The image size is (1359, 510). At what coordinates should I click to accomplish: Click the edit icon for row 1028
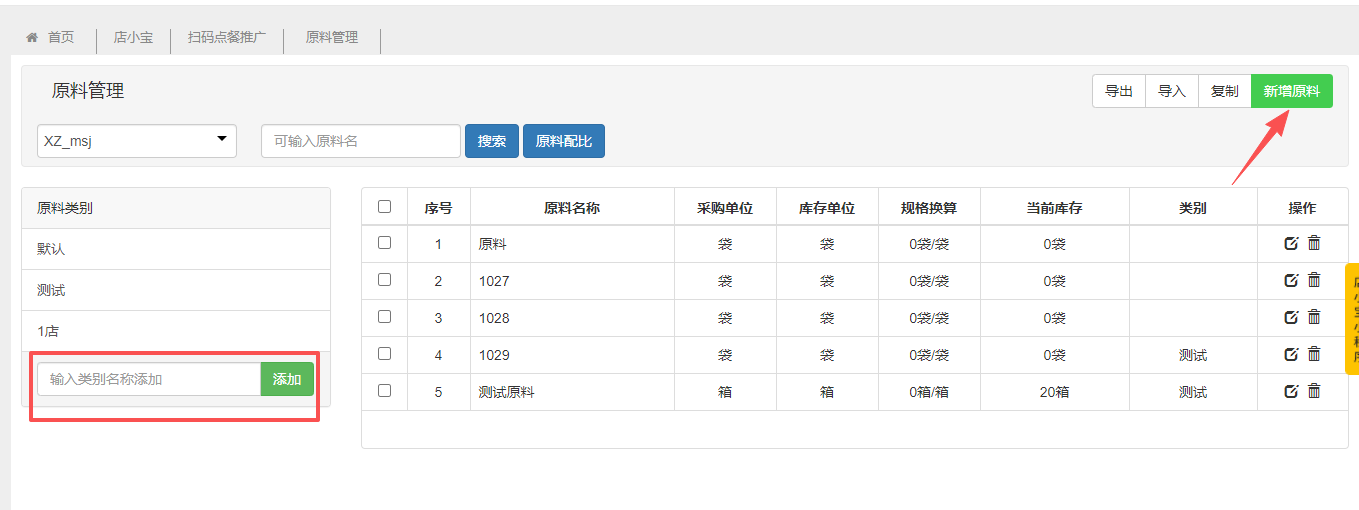point(1291,317)
